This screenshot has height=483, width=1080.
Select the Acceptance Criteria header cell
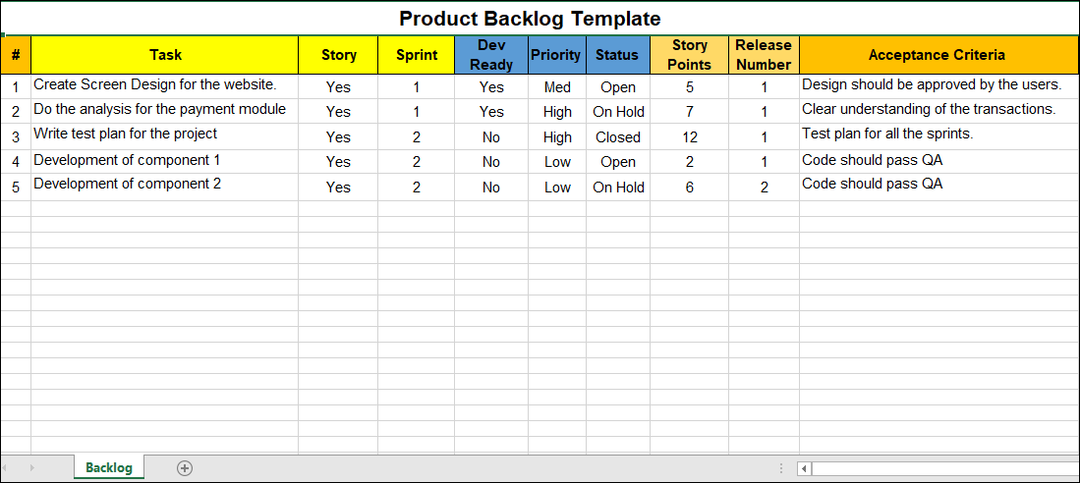click(x=938, y=55)
